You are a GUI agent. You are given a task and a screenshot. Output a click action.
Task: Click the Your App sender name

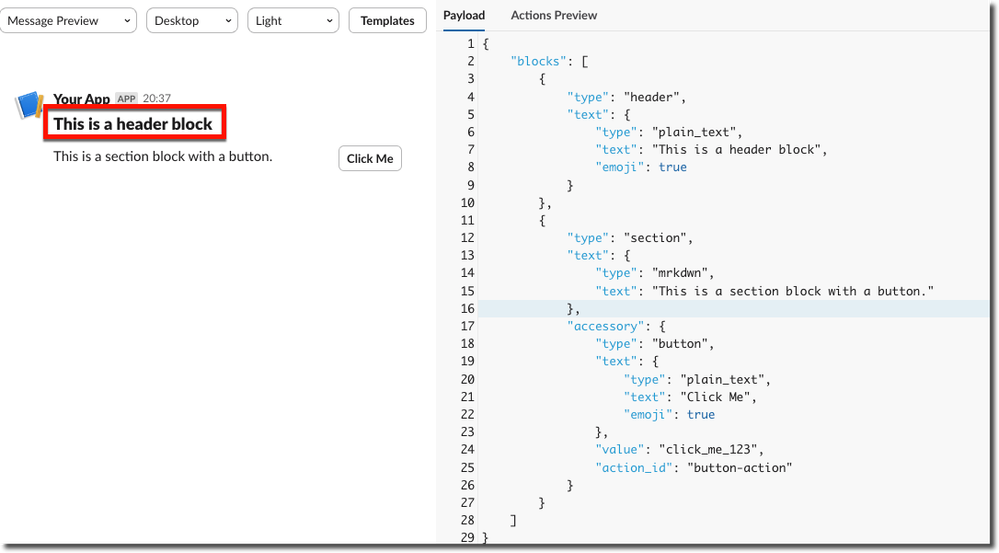tap(81, 99)
